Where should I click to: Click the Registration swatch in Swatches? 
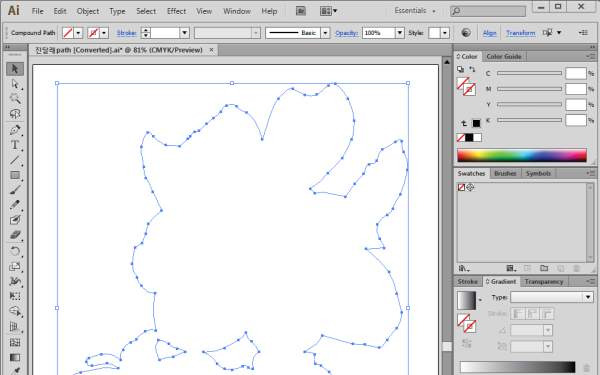pyautogui.click(x=471, y=187)
